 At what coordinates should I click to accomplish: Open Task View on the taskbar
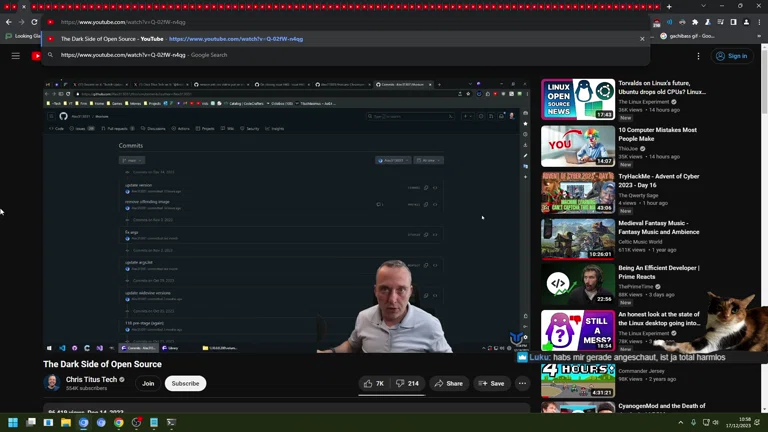pos(31,422)
